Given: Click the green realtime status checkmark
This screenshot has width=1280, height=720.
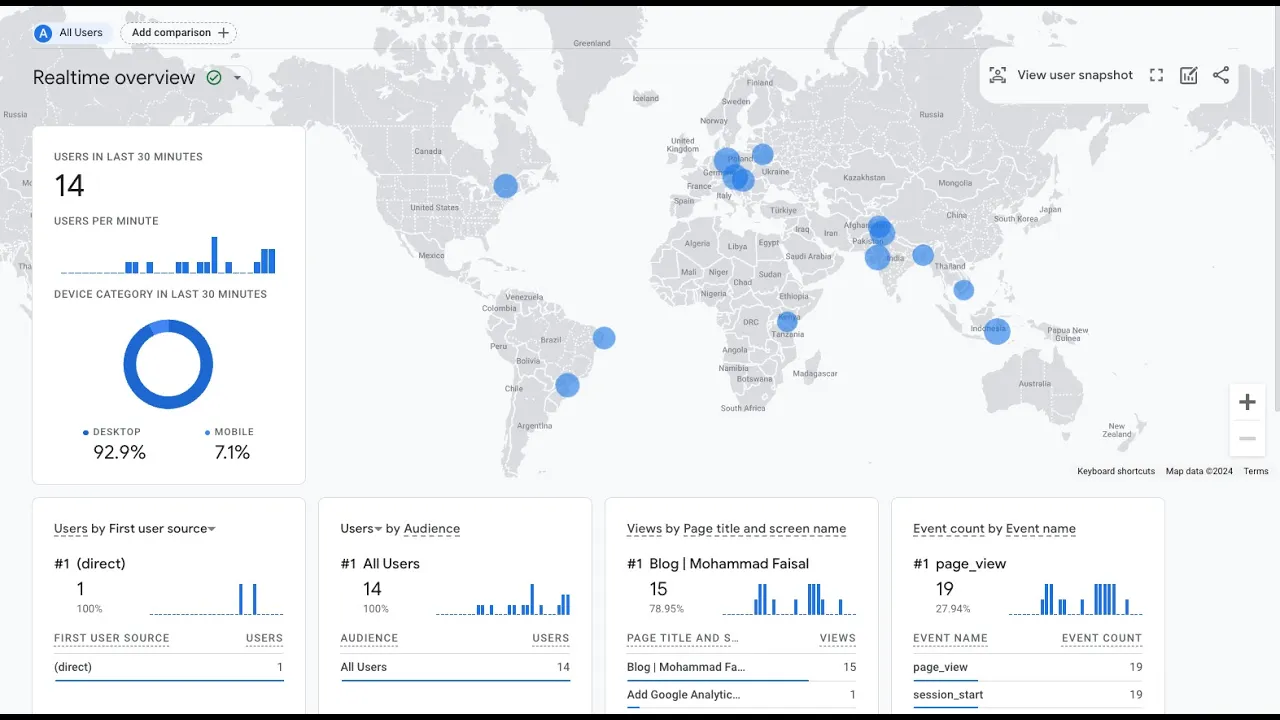Looking at the screenshot, I should [213, 78].
